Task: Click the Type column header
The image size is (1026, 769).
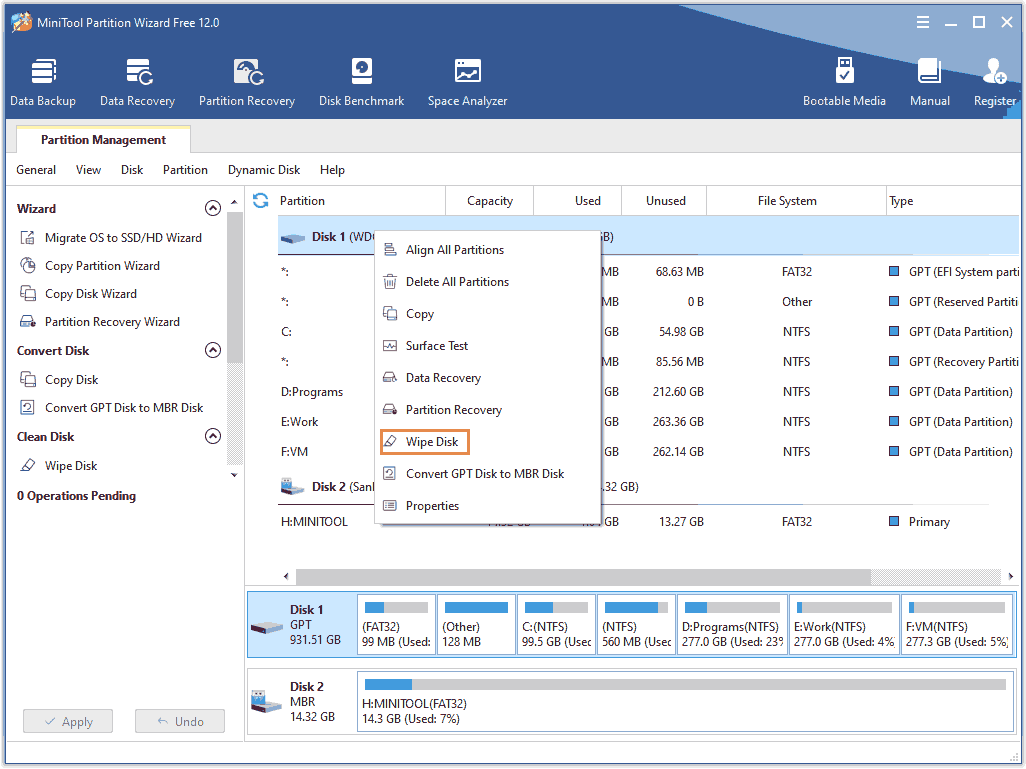Action: (953, 201)
